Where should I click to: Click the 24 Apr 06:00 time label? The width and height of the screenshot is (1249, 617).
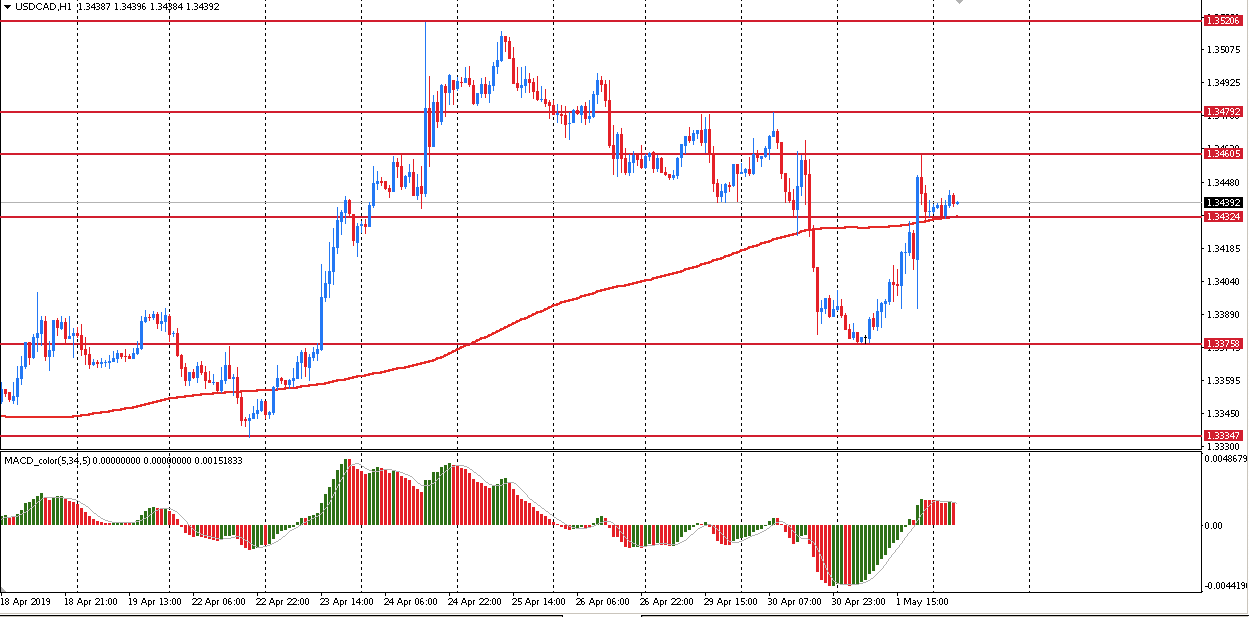tap(411, 602)
